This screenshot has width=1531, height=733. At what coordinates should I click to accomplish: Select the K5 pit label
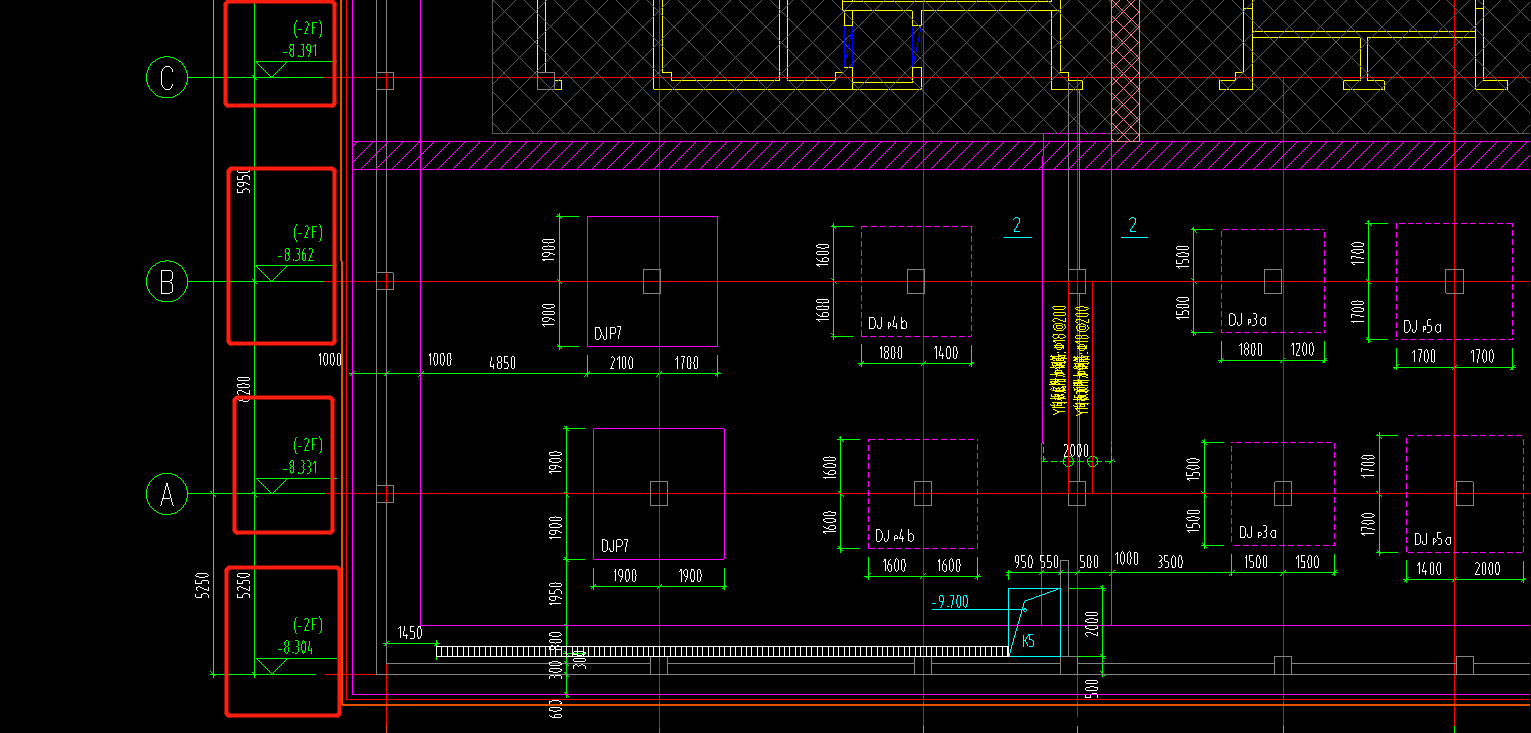(x=1028, y=641)
